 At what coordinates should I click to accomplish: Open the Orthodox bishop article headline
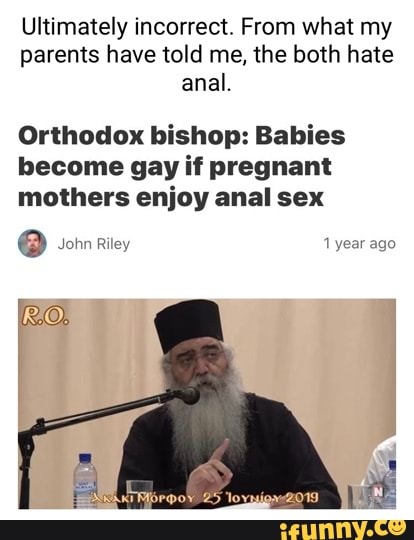[x=182, y=167]
